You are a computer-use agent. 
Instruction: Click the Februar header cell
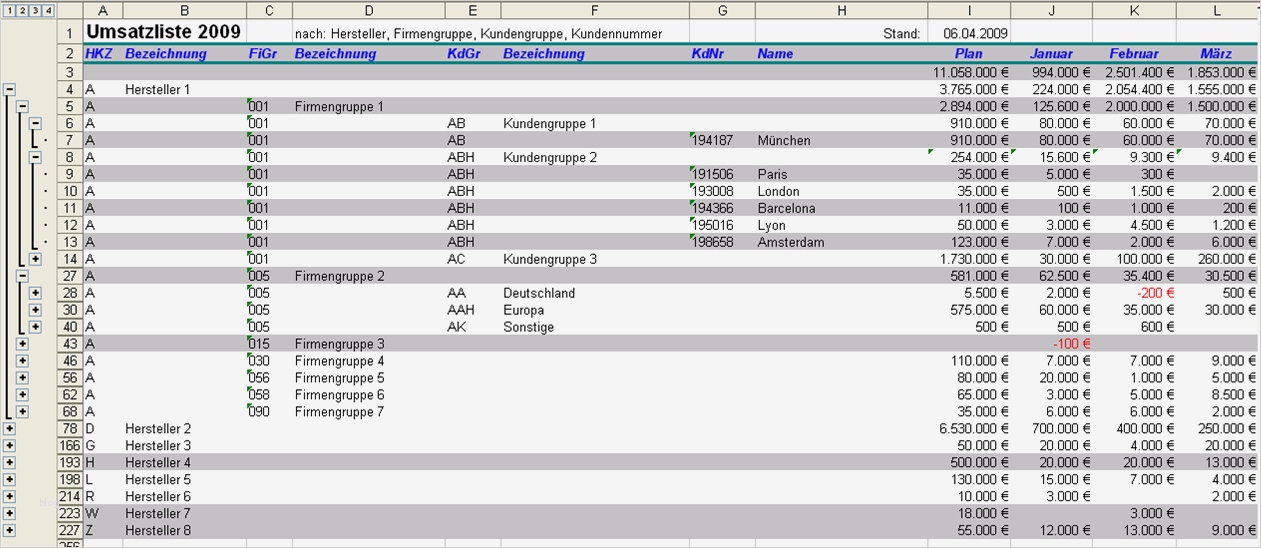point(1134,54)
